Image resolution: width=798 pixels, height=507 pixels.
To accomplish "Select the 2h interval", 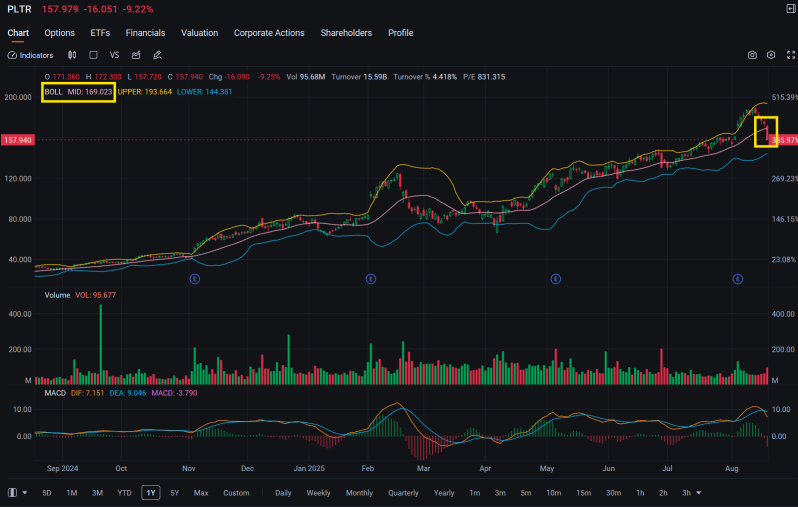I will click(x=663, y=493).
